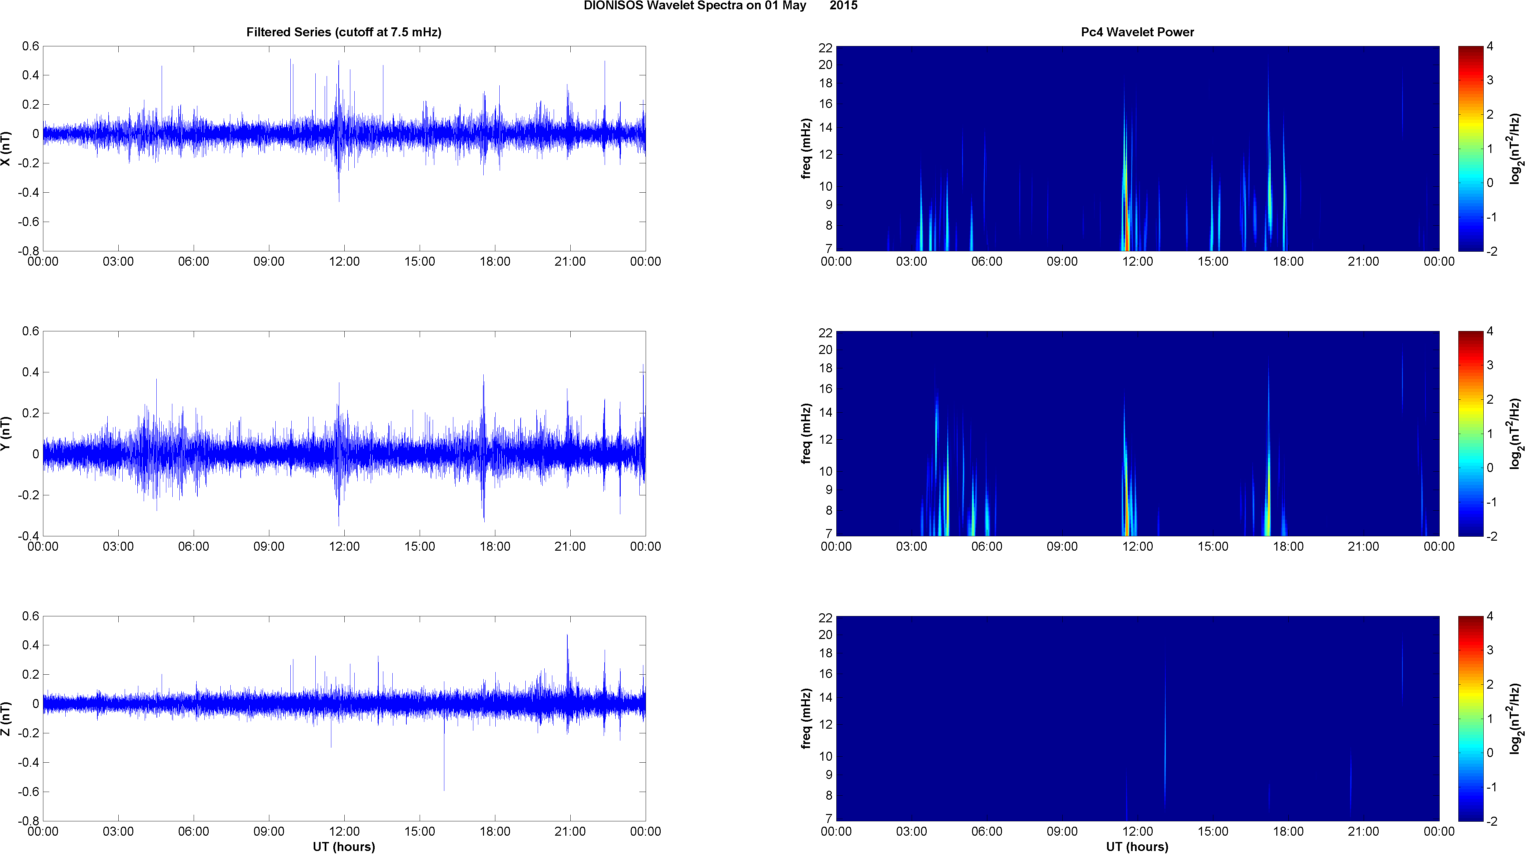Viewport: 1525px width, 854px height.
Task: Click the 06:00 tick below the Z series plot
Action: pos(193,831)
